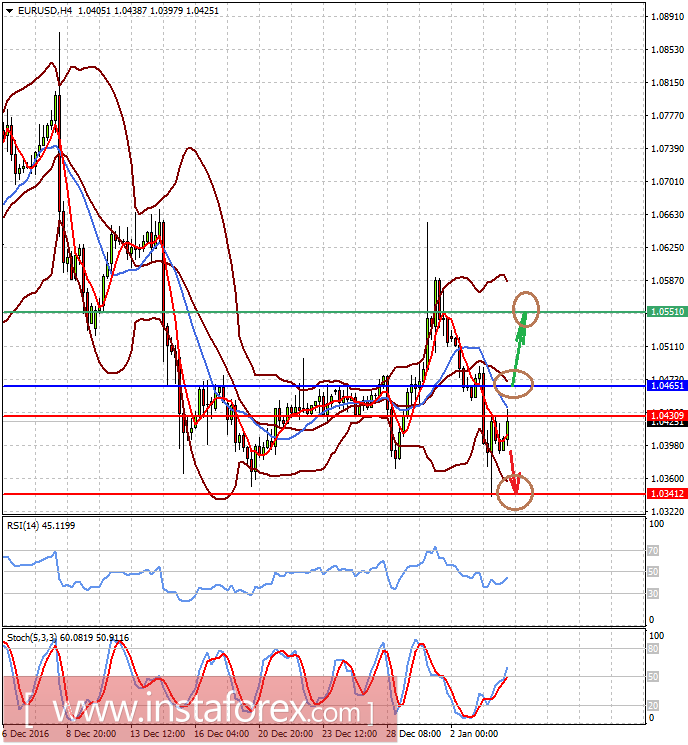Click the 13 Dec 12:00 time axis label
Screen dimensions: 688x745
point(158,734)
